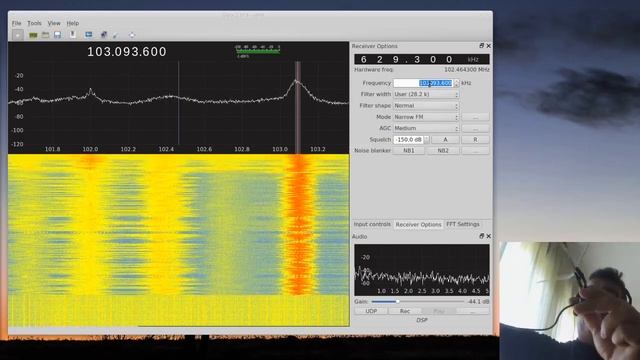Click the white document toolbar icon after the floppy
The image size is (640, 360).
[72, 35]
